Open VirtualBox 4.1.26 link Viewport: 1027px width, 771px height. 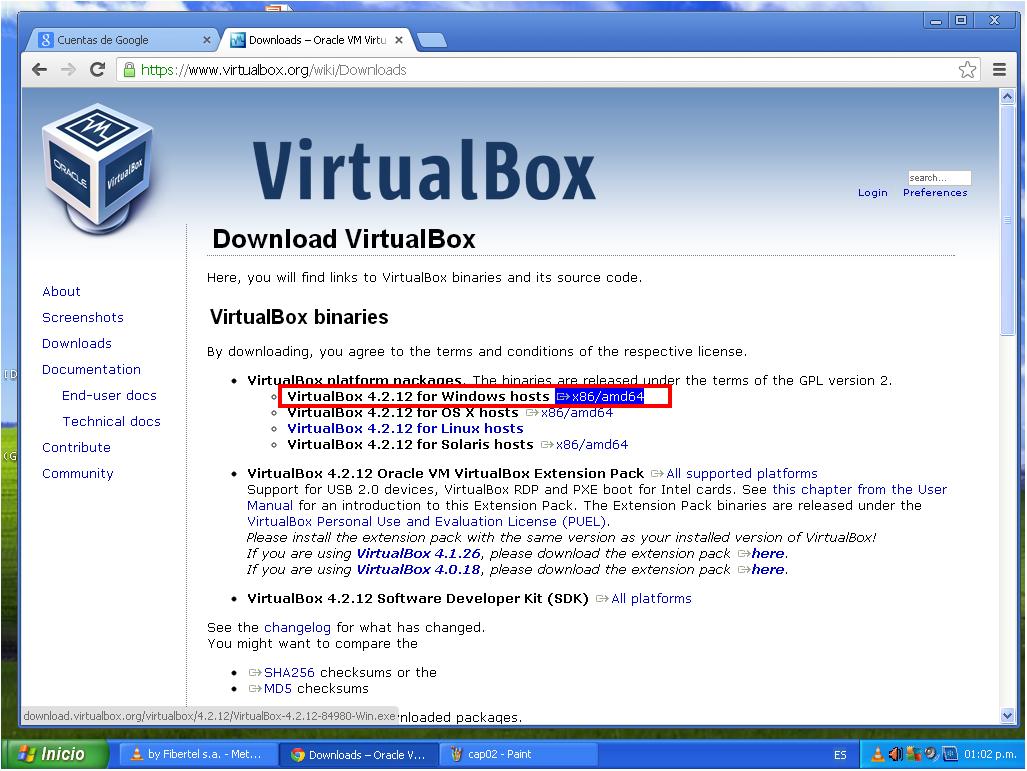tap(419, 554)
